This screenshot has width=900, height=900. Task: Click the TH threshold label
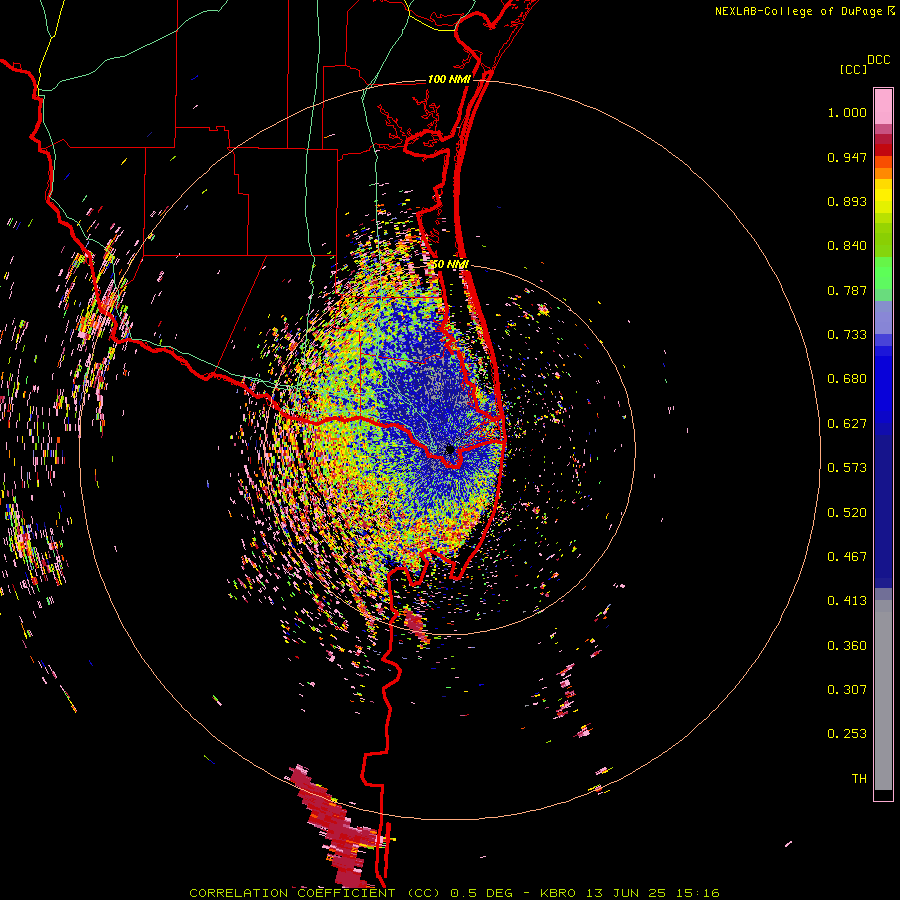coord(859,779)
